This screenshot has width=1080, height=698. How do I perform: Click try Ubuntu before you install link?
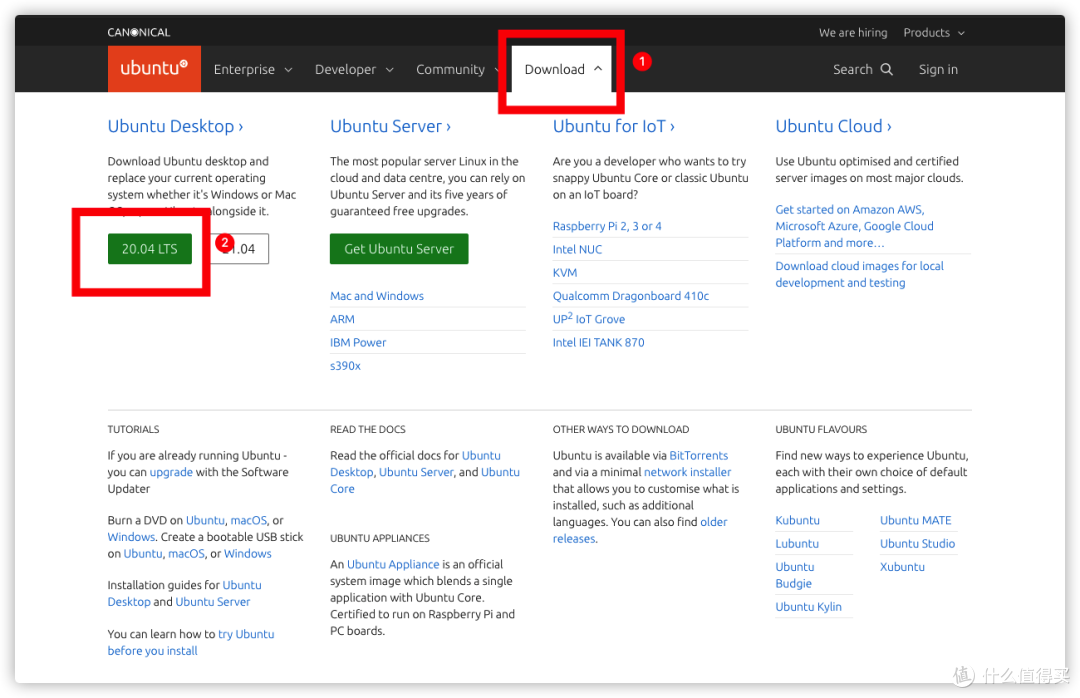coord(191,642)
